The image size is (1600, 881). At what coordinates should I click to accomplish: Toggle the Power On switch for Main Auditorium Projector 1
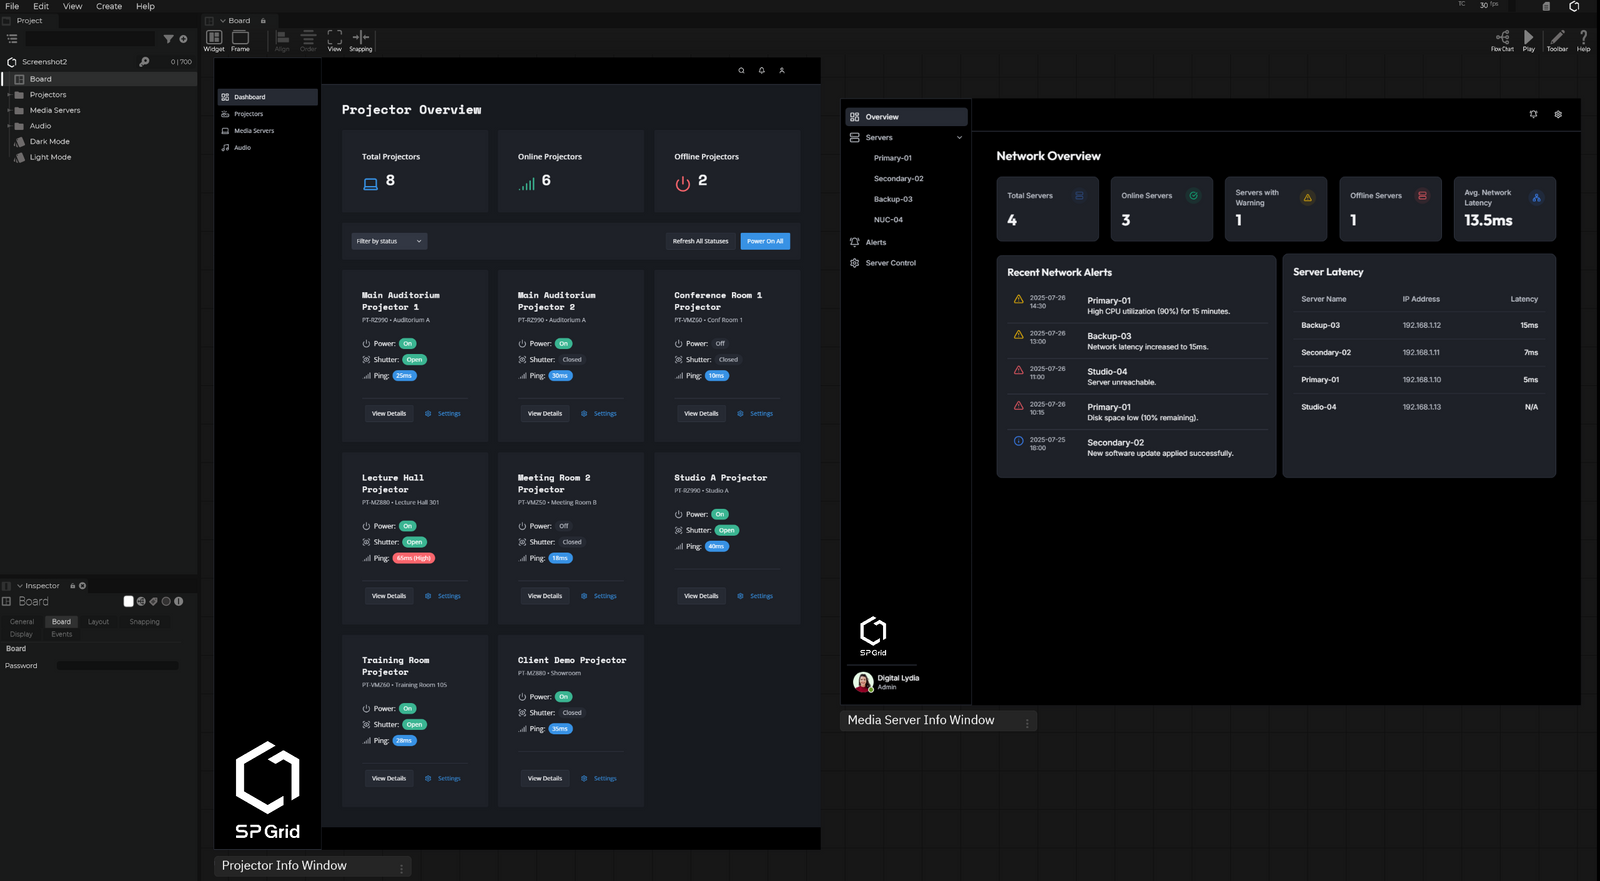pyautogui.click(x=408, y=344)
